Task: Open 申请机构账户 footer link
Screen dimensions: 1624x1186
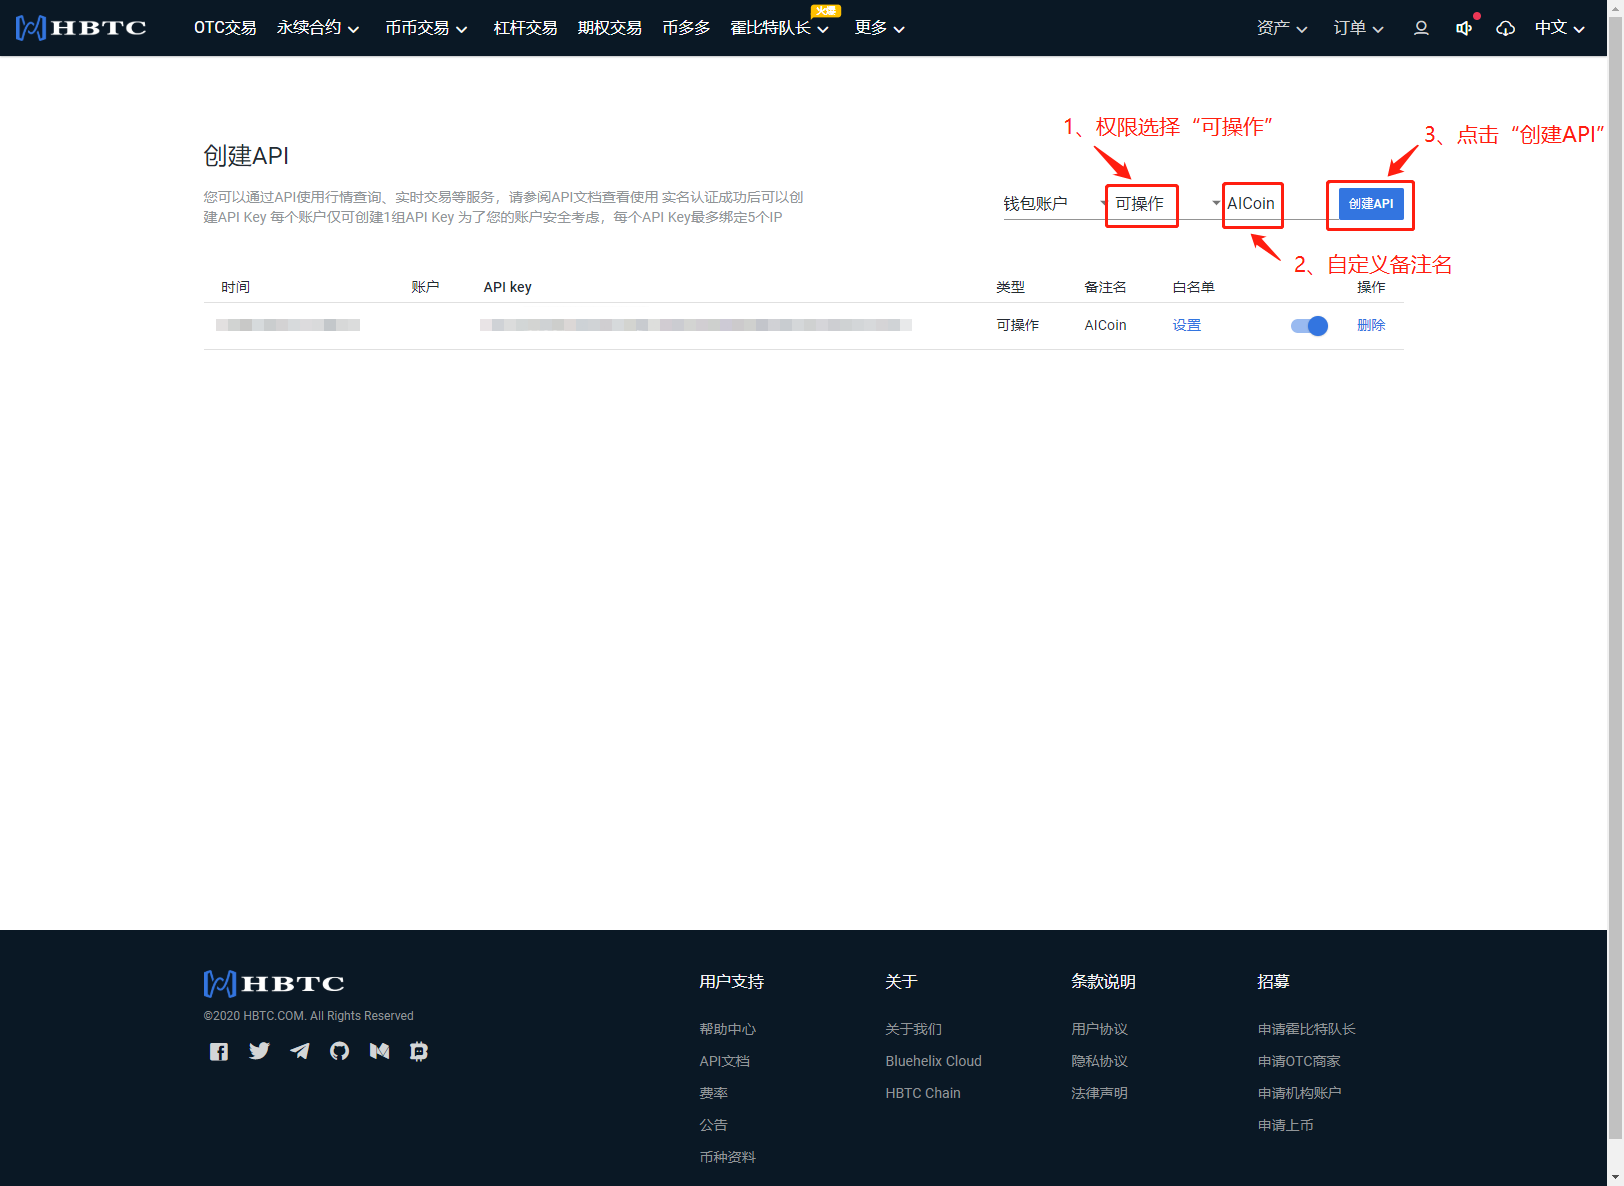Action: [1299, 1093]
